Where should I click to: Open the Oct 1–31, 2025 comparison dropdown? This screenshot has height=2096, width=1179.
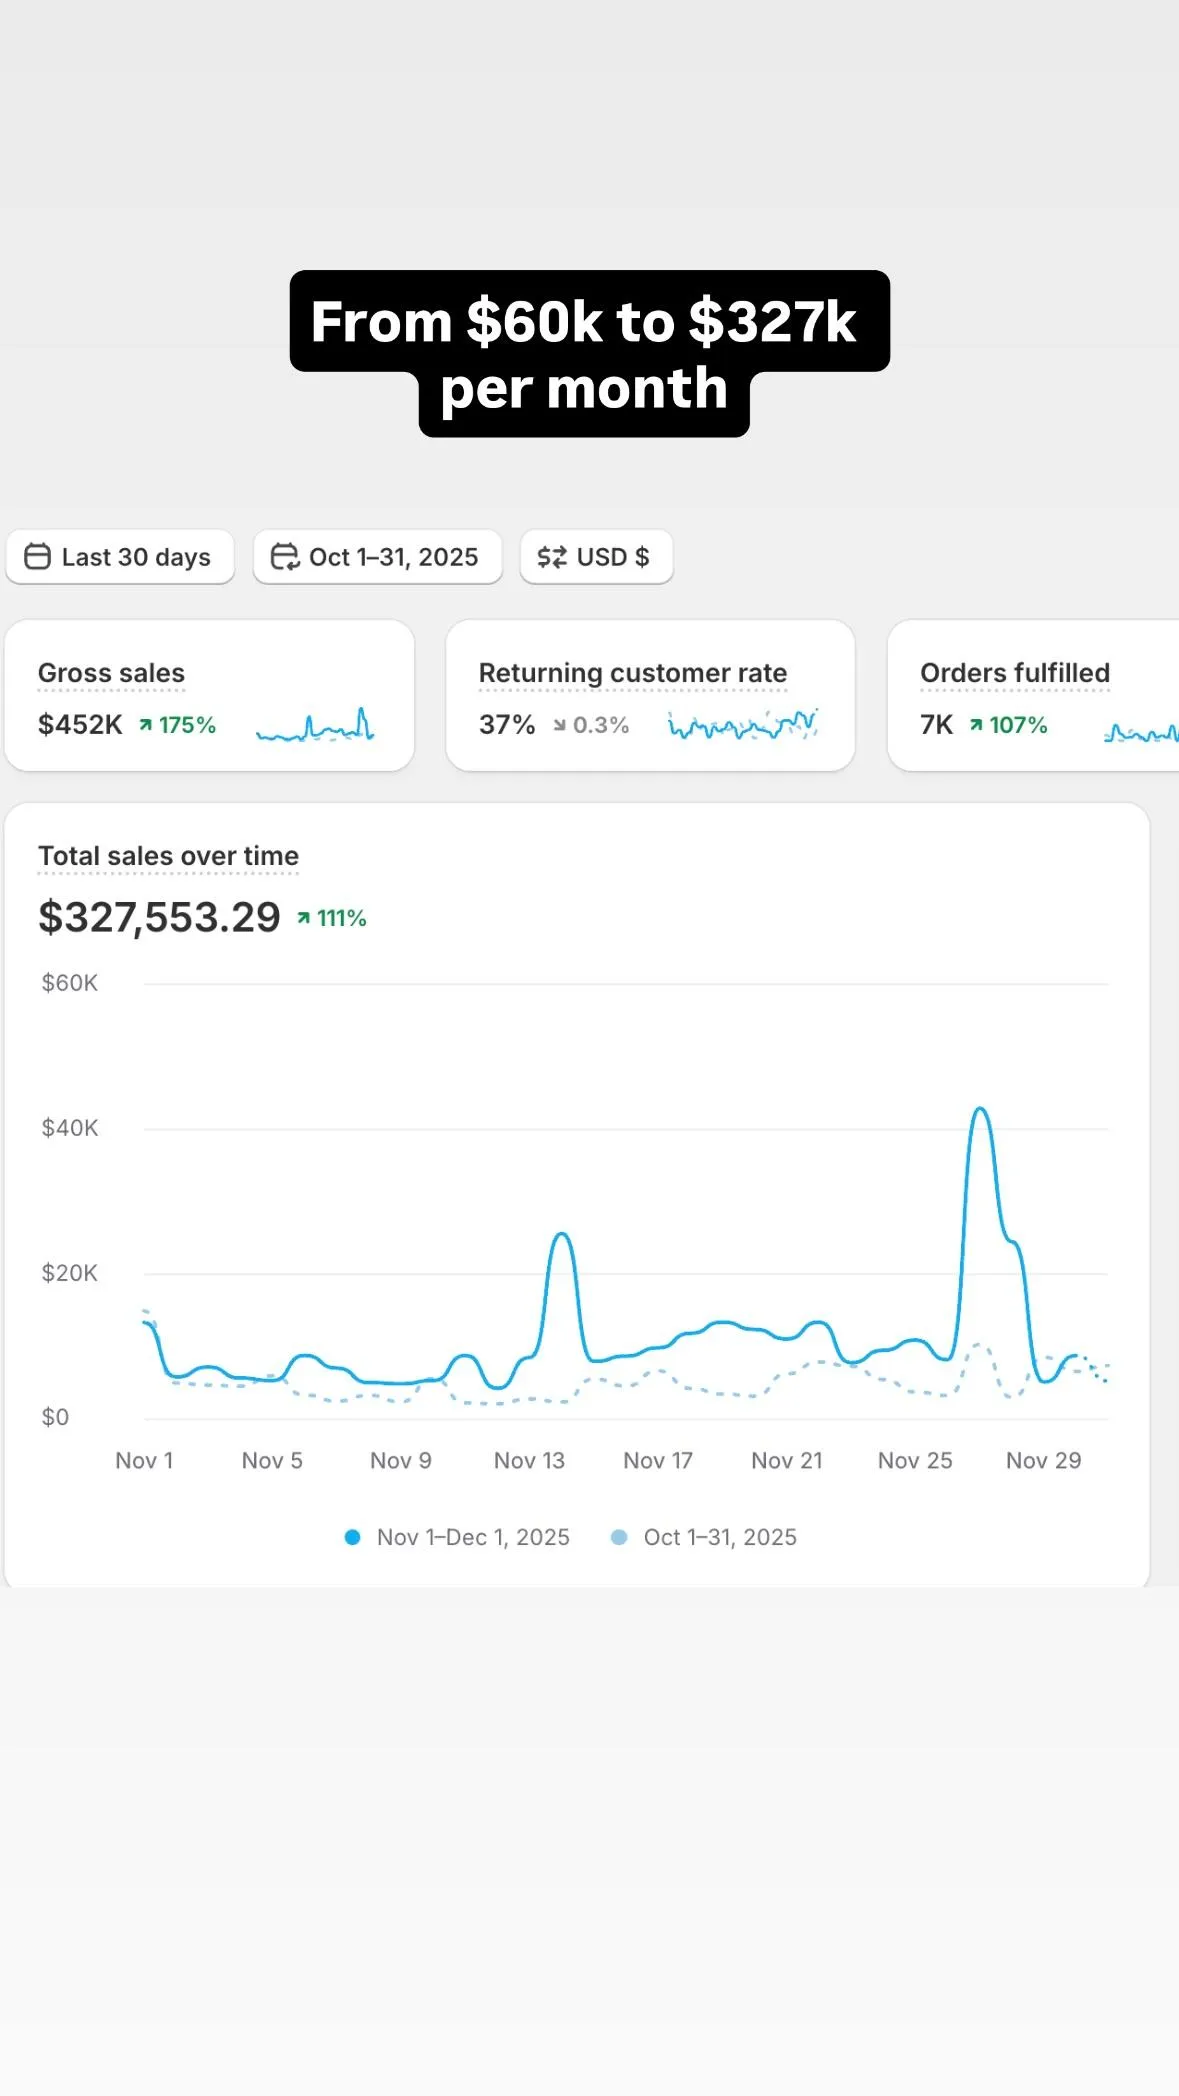tap(377, 556)
